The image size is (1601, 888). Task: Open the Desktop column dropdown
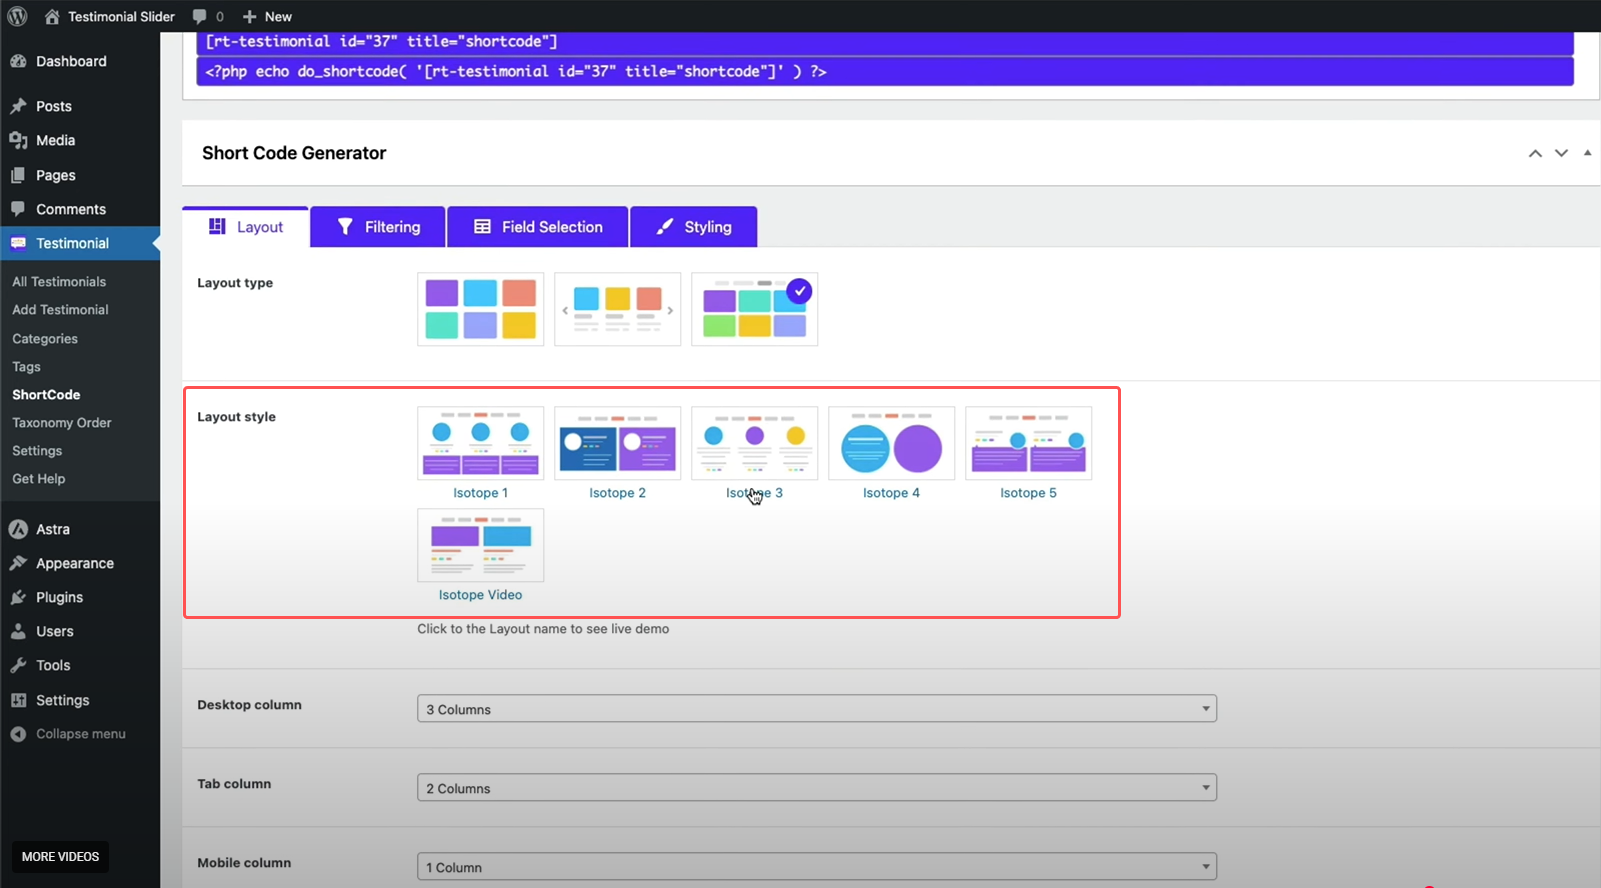click(x=816, y=709)
